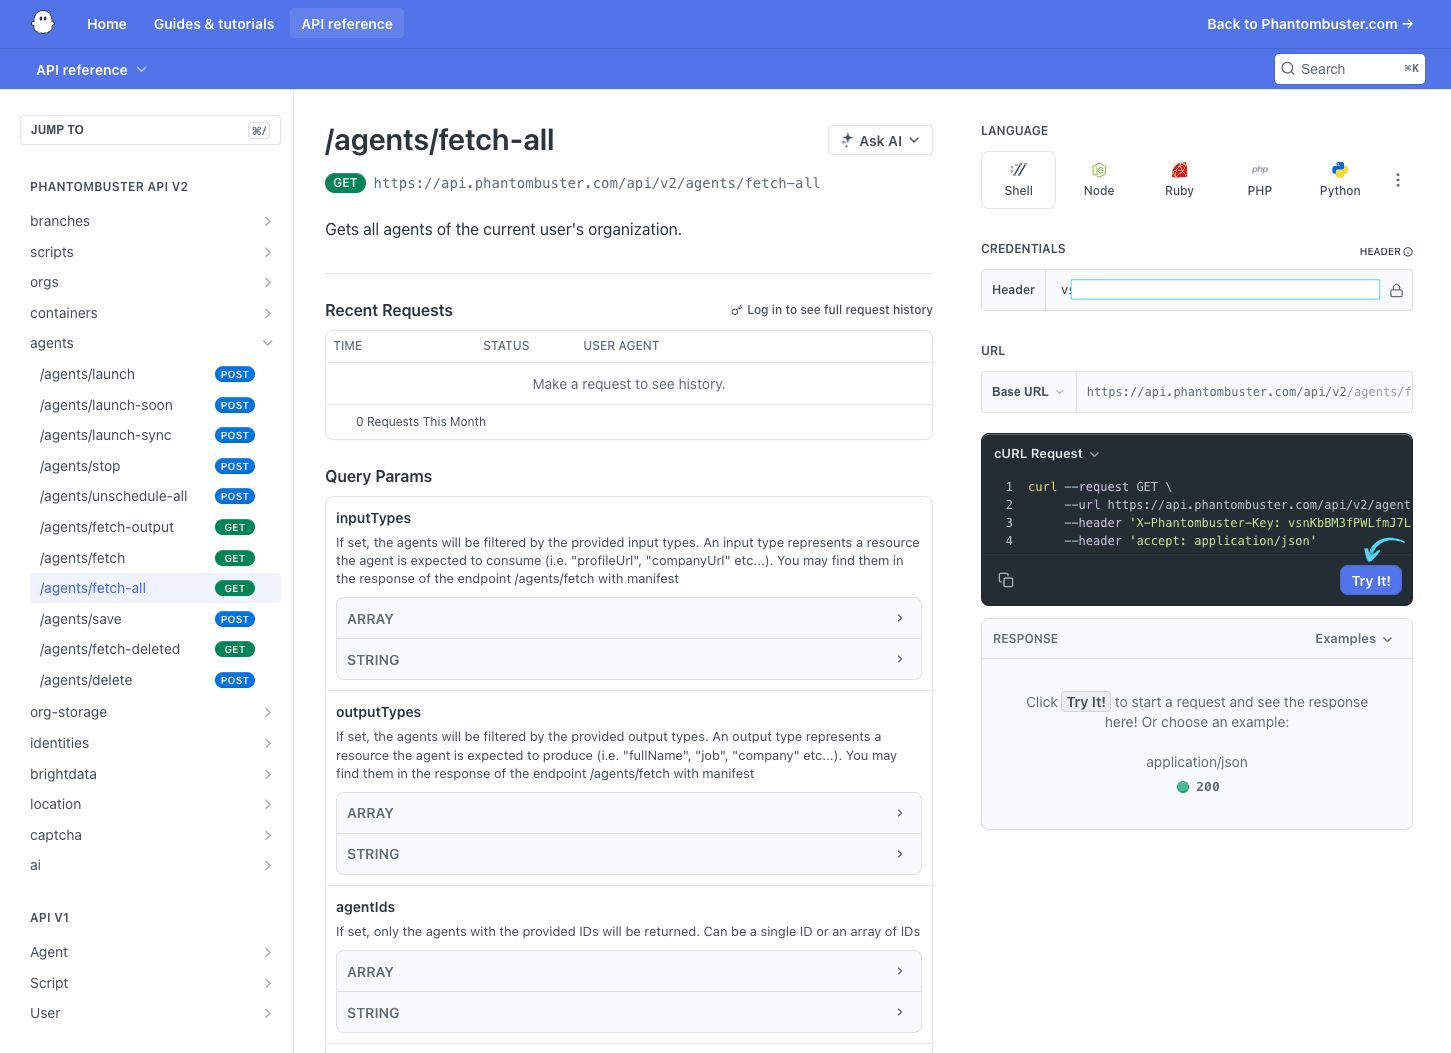Click the HEADER info icon
The width and height of the screenshot is (1451, 1053).
coord(1408,252)
